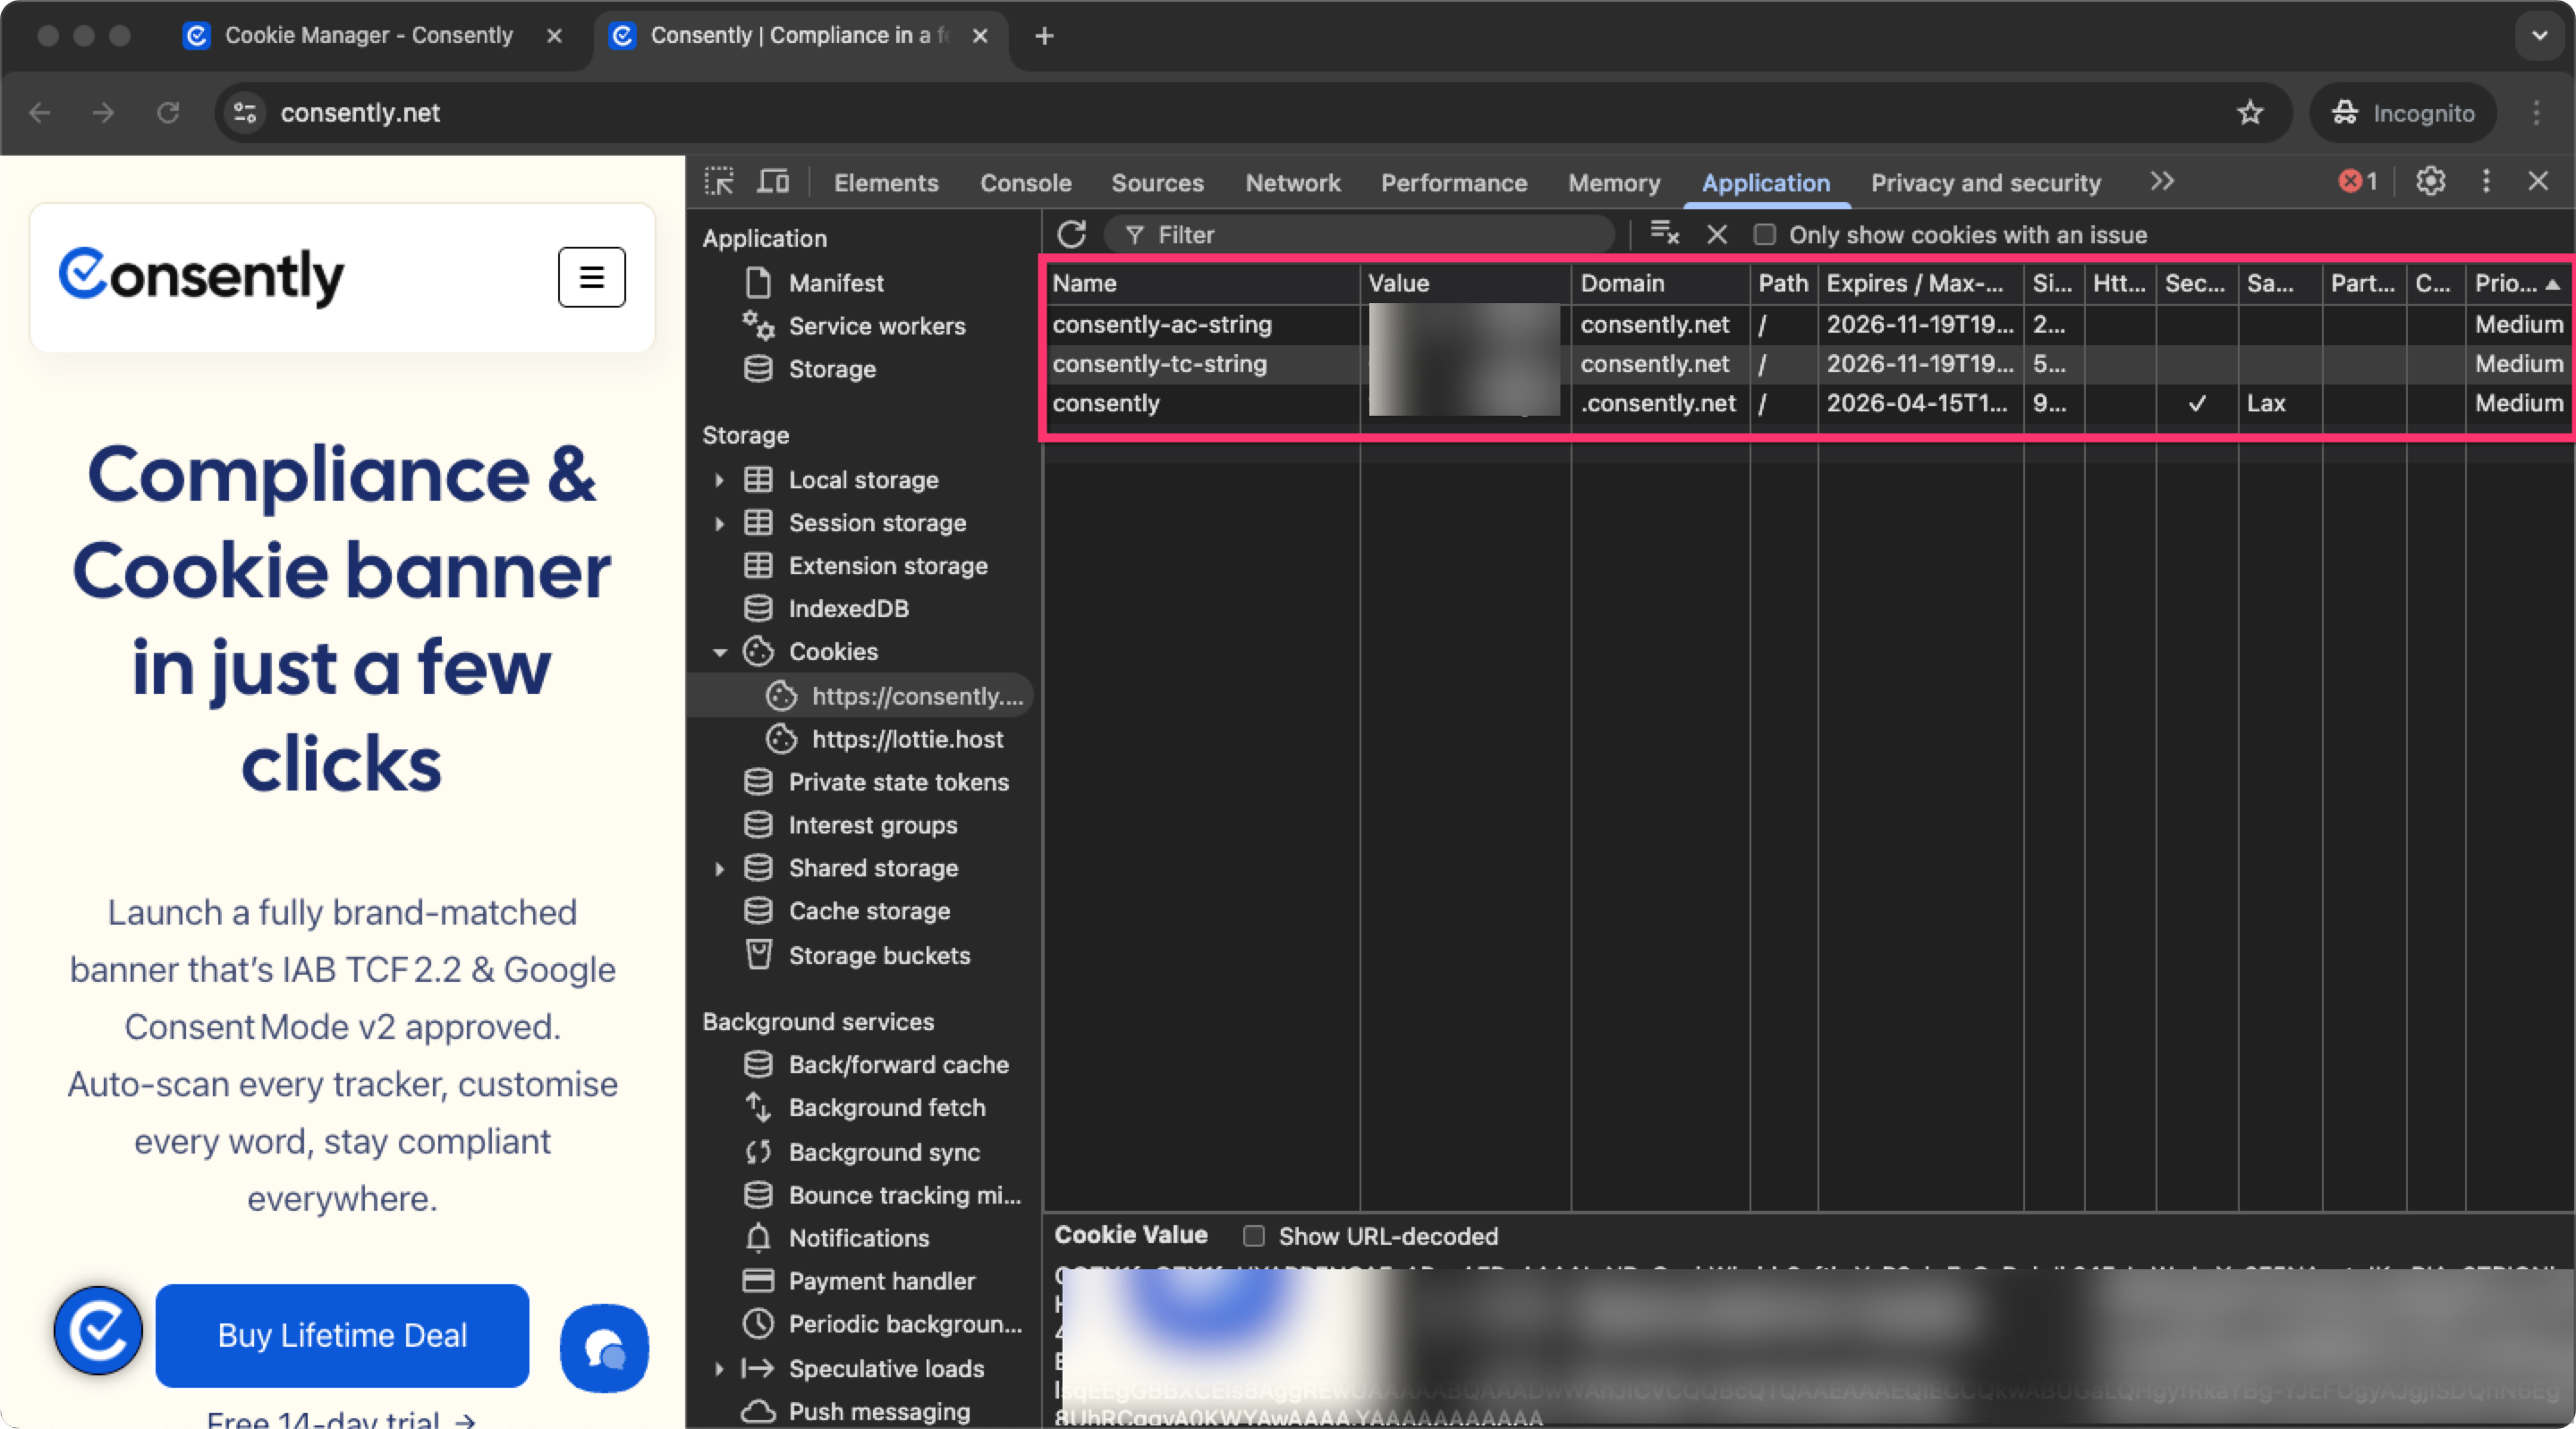Open the chat widget bubble
The image size is (2576, 1429).
(x=603, y=1348)
